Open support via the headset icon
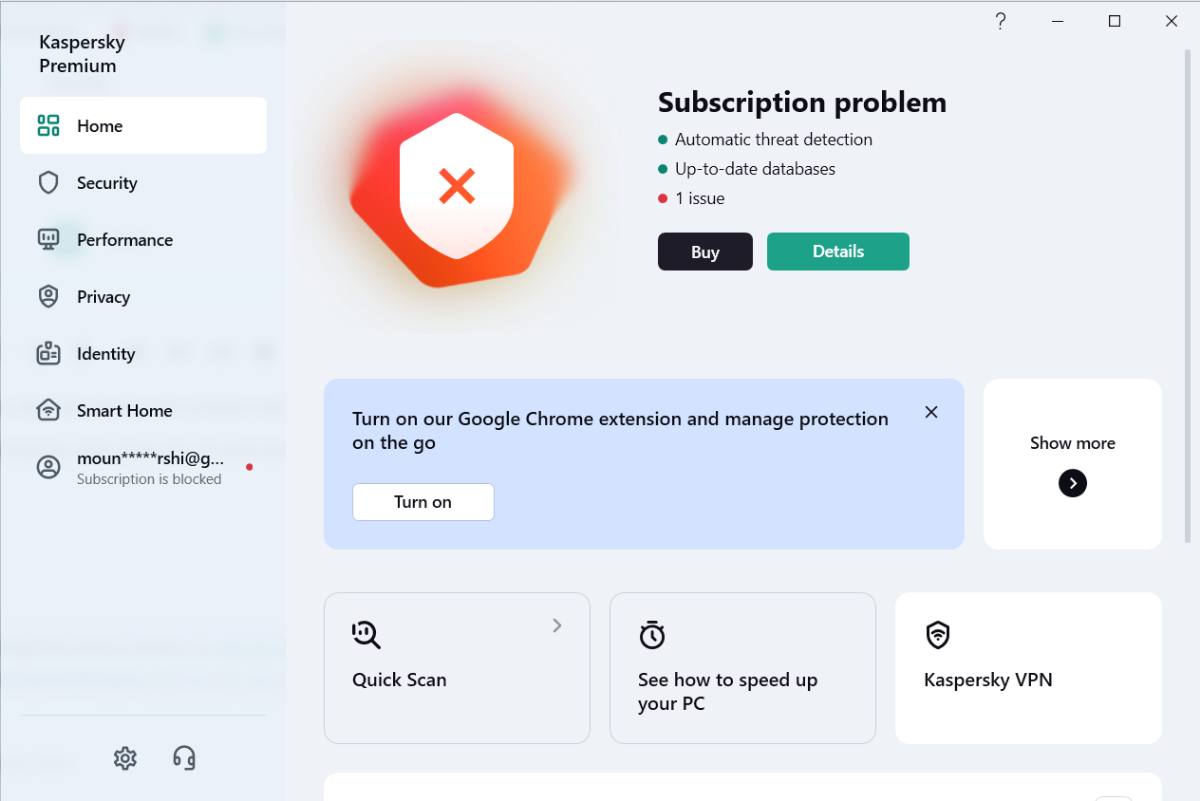The image size is (1200, 801). (x=184, y=758)
